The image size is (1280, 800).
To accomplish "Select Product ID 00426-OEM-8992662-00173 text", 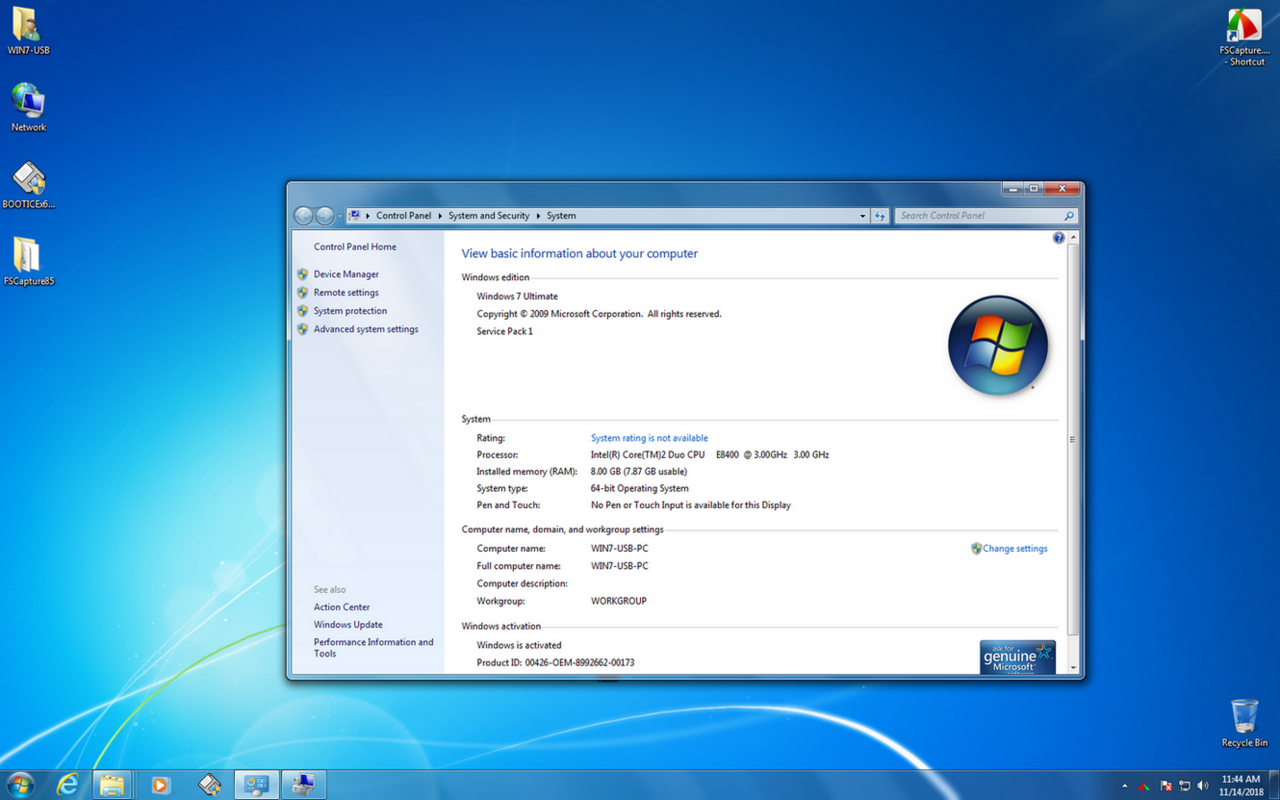I will pos(555,663).
